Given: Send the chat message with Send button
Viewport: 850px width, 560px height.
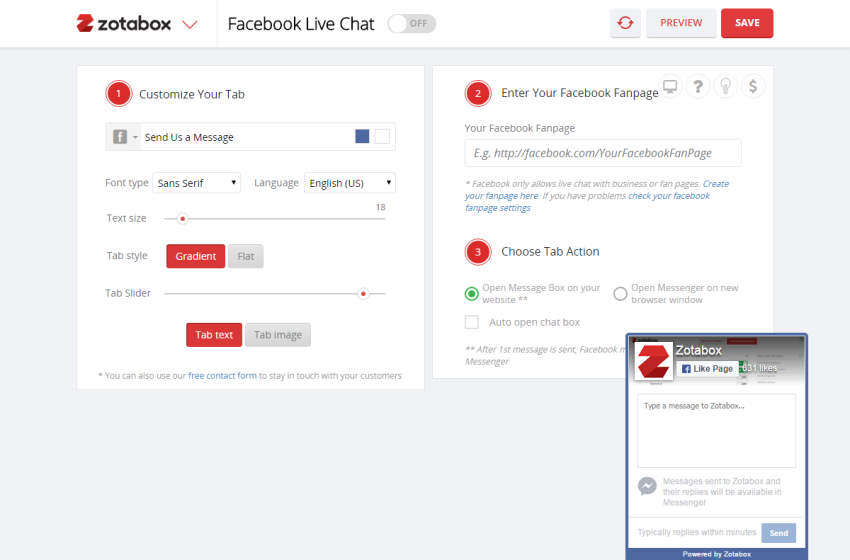Looking at the screenshot, I should point(778,533).
